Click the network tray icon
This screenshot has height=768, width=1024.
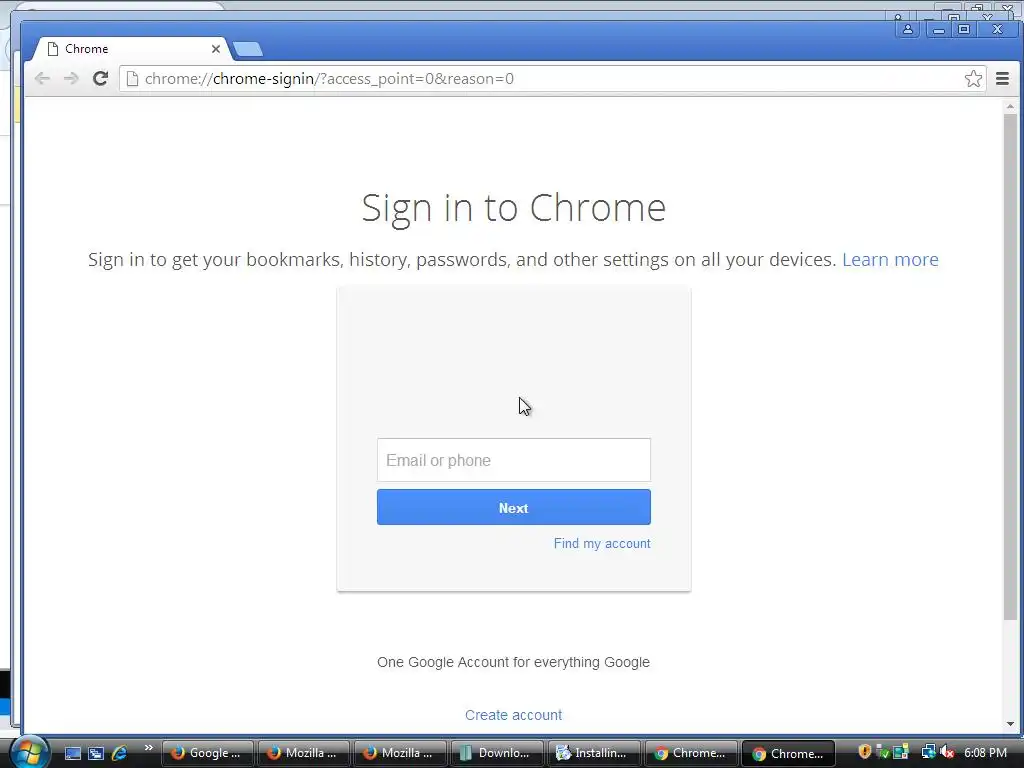(x=928, y=752)
